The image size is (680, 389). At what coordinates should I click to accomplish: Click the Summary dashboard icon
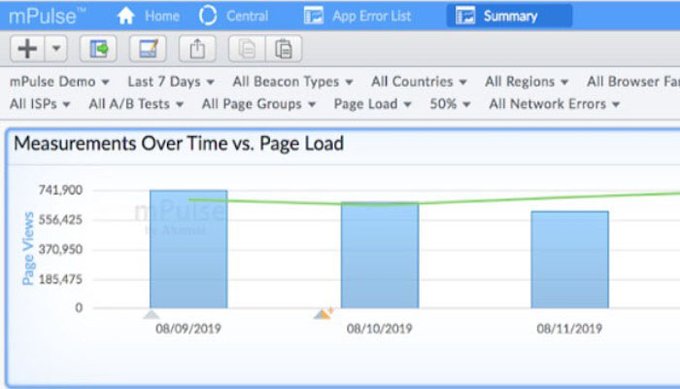pyautogui.click(x=465, y=16)
